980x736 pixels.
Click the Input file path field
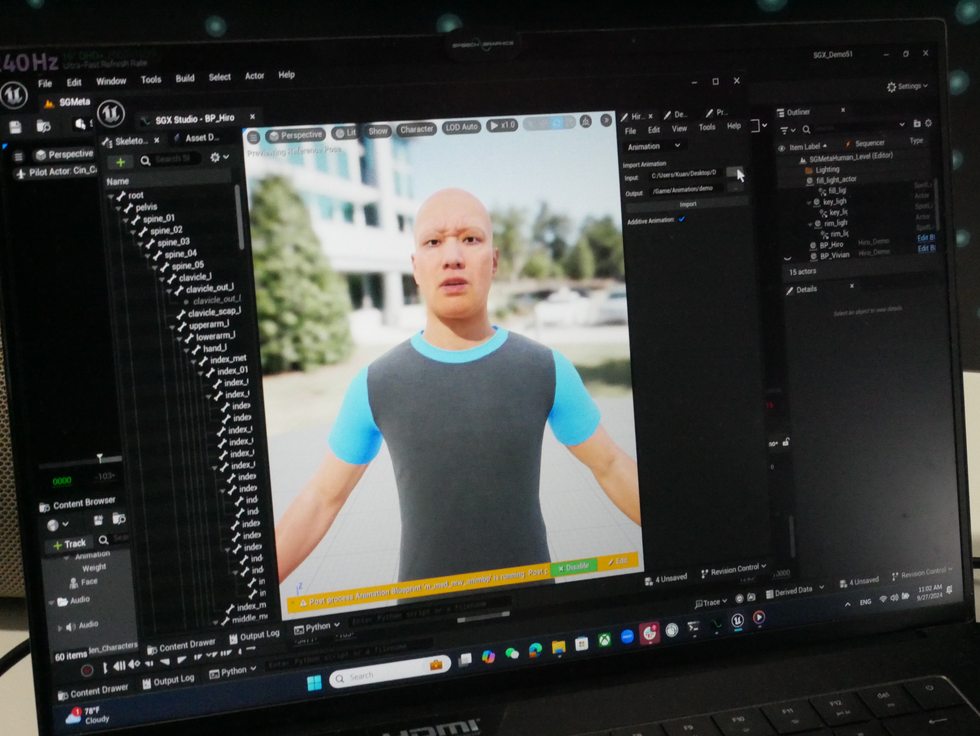click(x=688, y=173)
